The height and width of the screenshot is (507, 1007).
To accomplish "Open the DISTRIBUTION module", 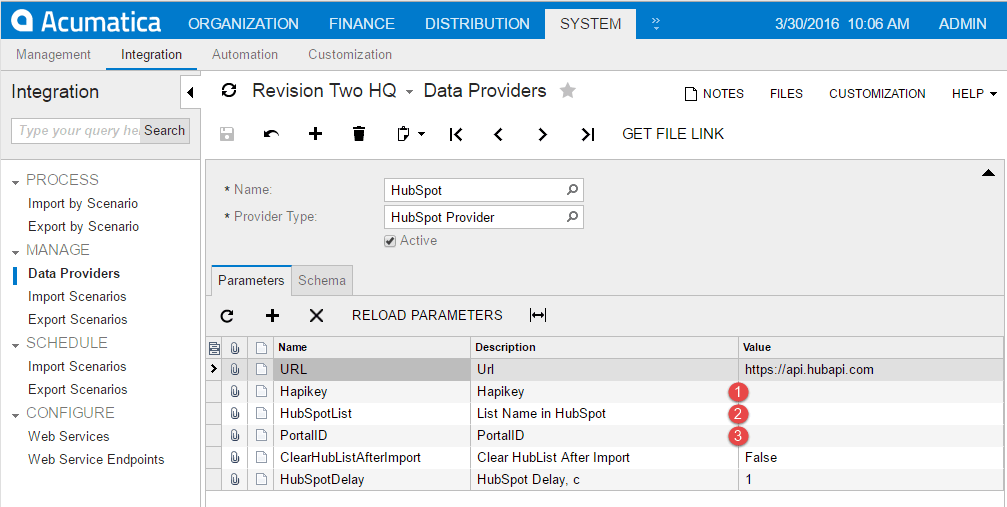I will pos(477,24).
